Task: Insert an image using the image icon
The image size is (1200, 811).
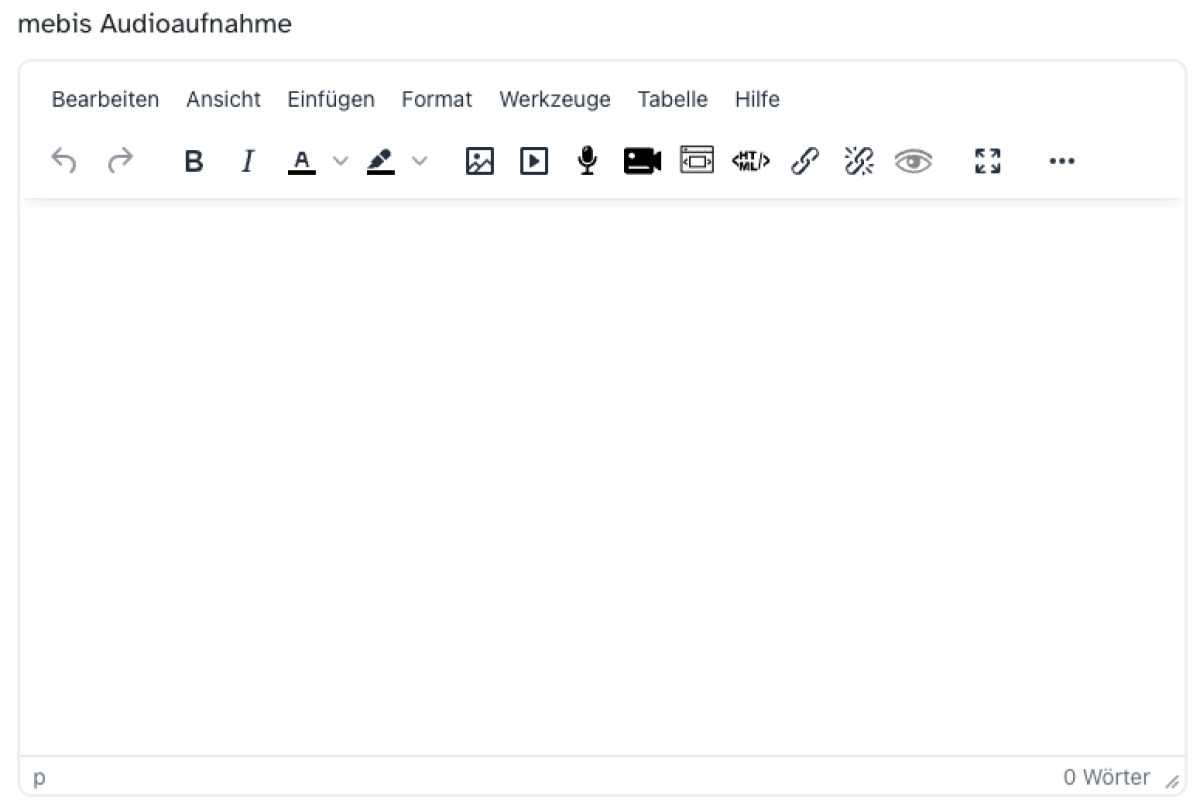Action: 480,161
